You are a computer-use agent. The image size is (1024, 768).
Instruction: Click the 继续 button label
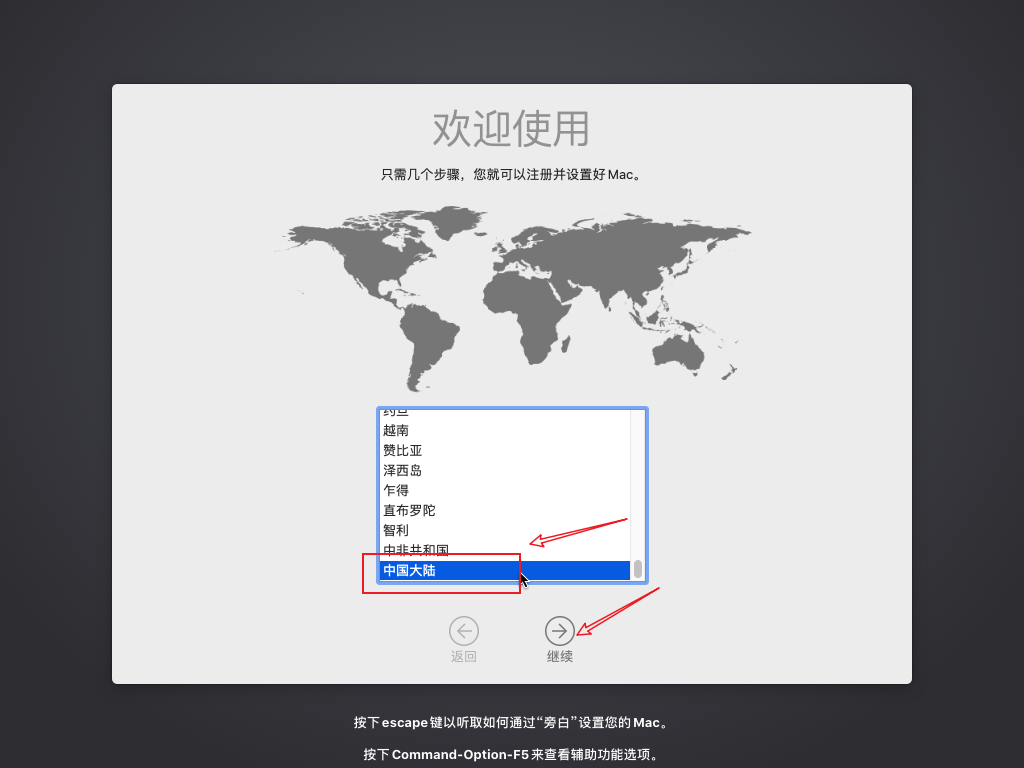pyautogui.click(x=559, y=655)
